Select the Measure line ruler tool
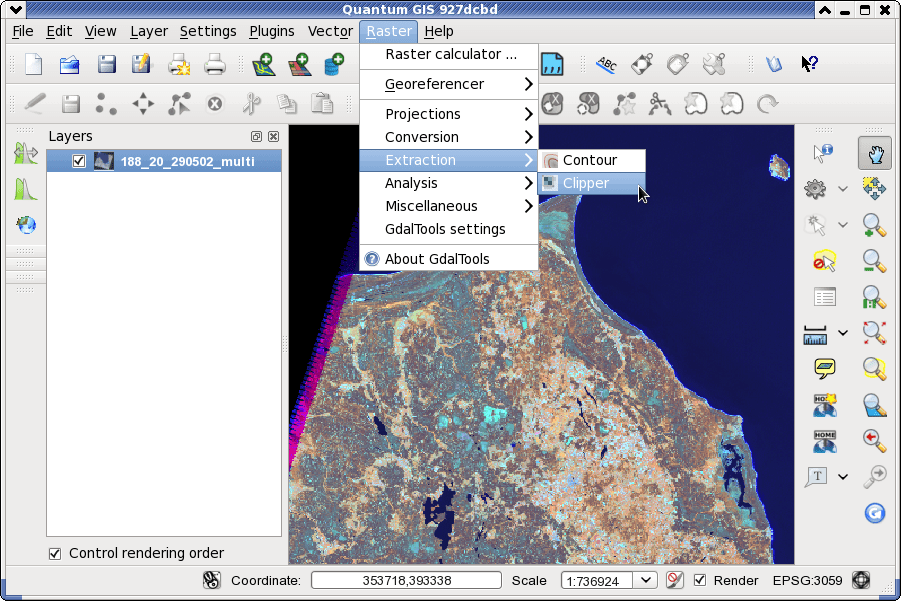901x601 pixels. [815, 334]
